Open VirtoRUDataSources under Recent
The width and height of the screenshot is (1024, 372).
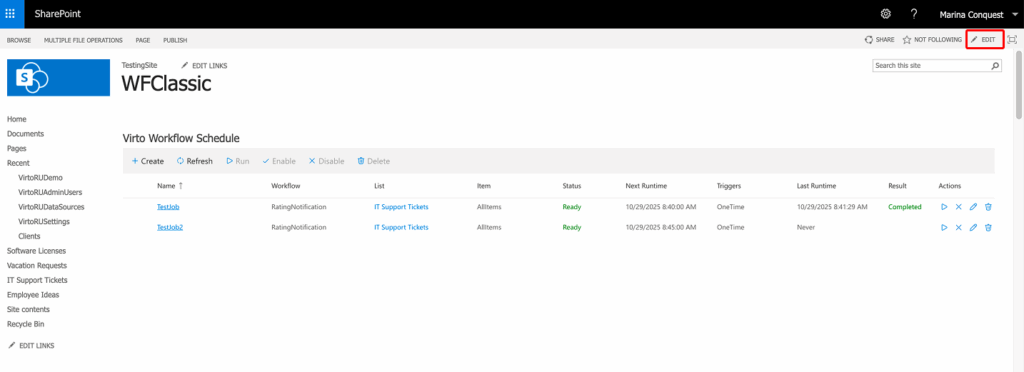(x=52, y=207)
